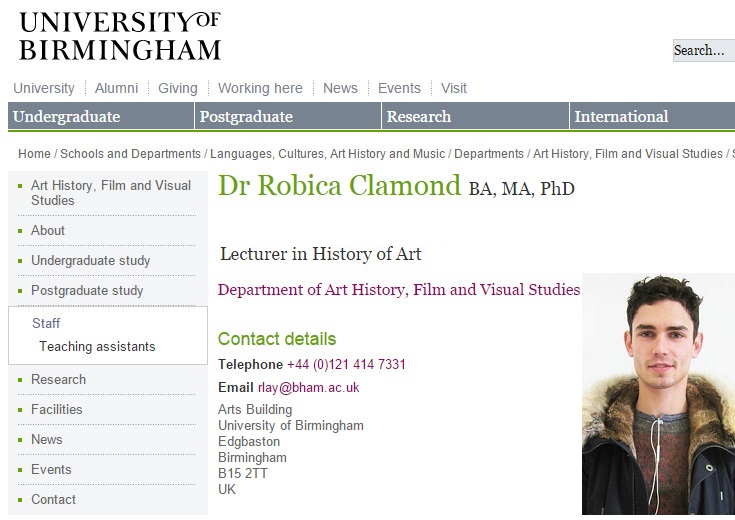The image size is (735, 520).
Task: Click the University of Birmingham logo
Action: tap(120, 36)
